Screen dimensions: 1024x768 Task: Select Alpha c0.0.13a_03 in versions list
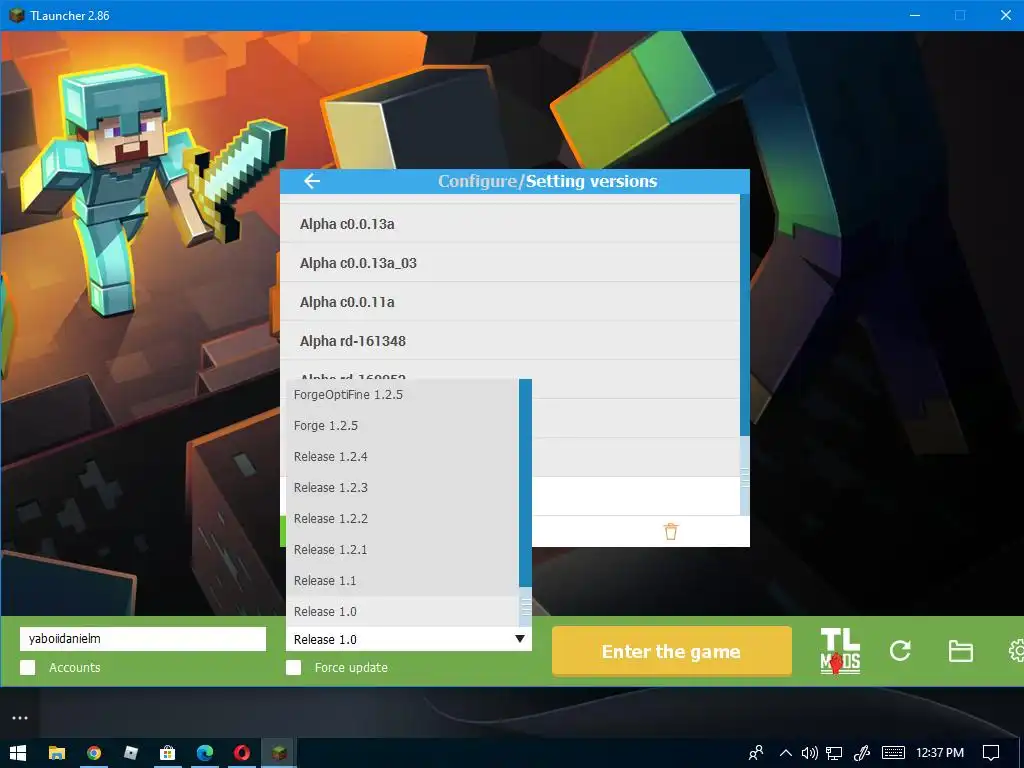[x=510, y=263]
